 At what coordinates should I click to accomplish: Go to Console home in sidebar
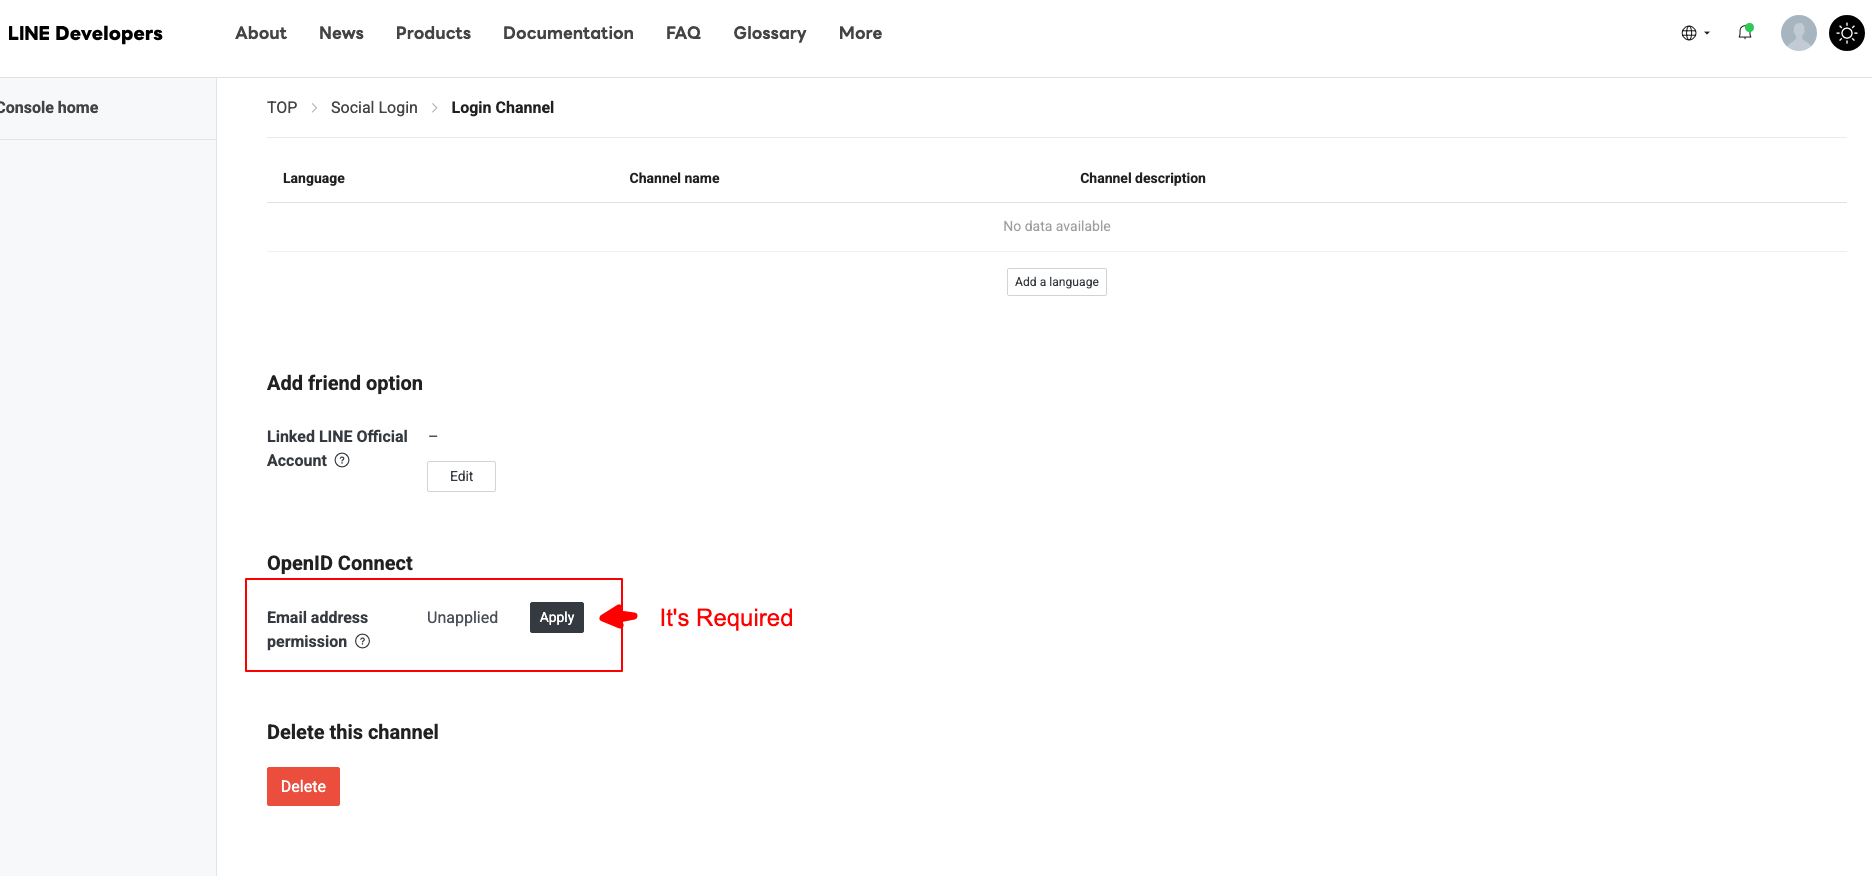click(x=49, y=107)
